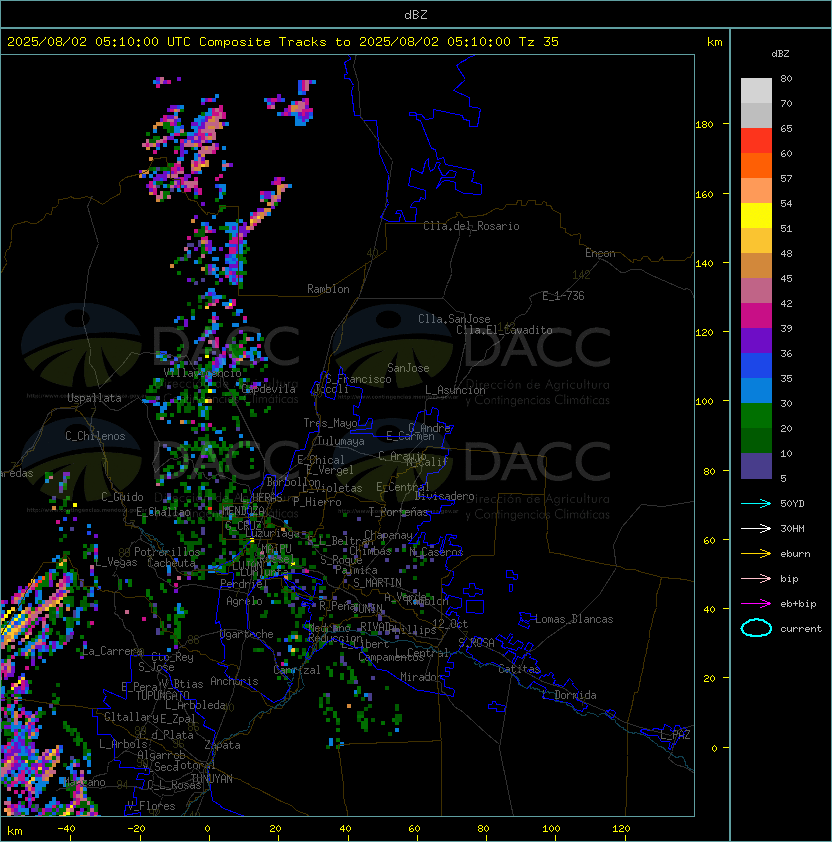Select the bright yellow swatch in the dBZ scale
832x842 pixels.
756,216
